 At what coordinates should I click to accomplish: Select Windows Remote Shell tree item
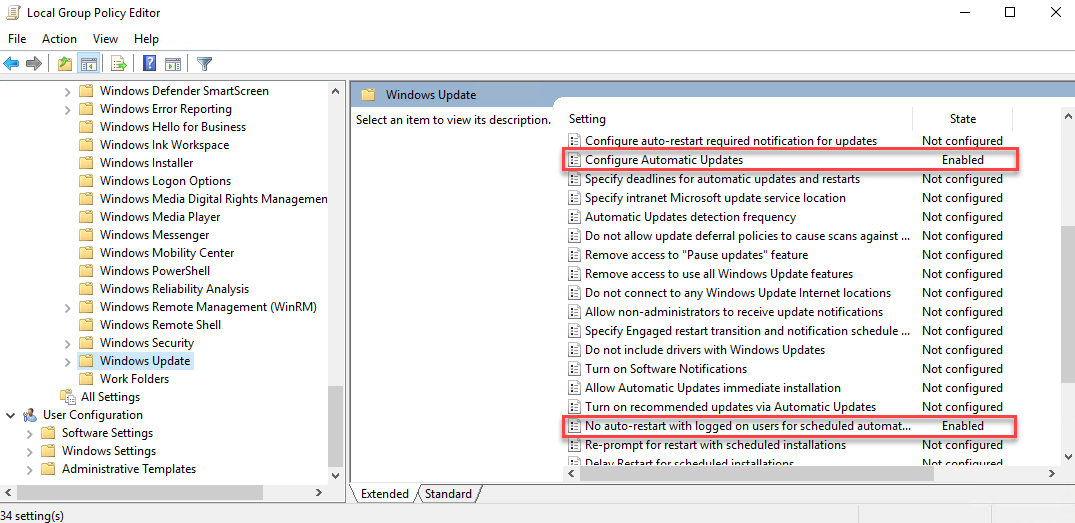[160, 325]
